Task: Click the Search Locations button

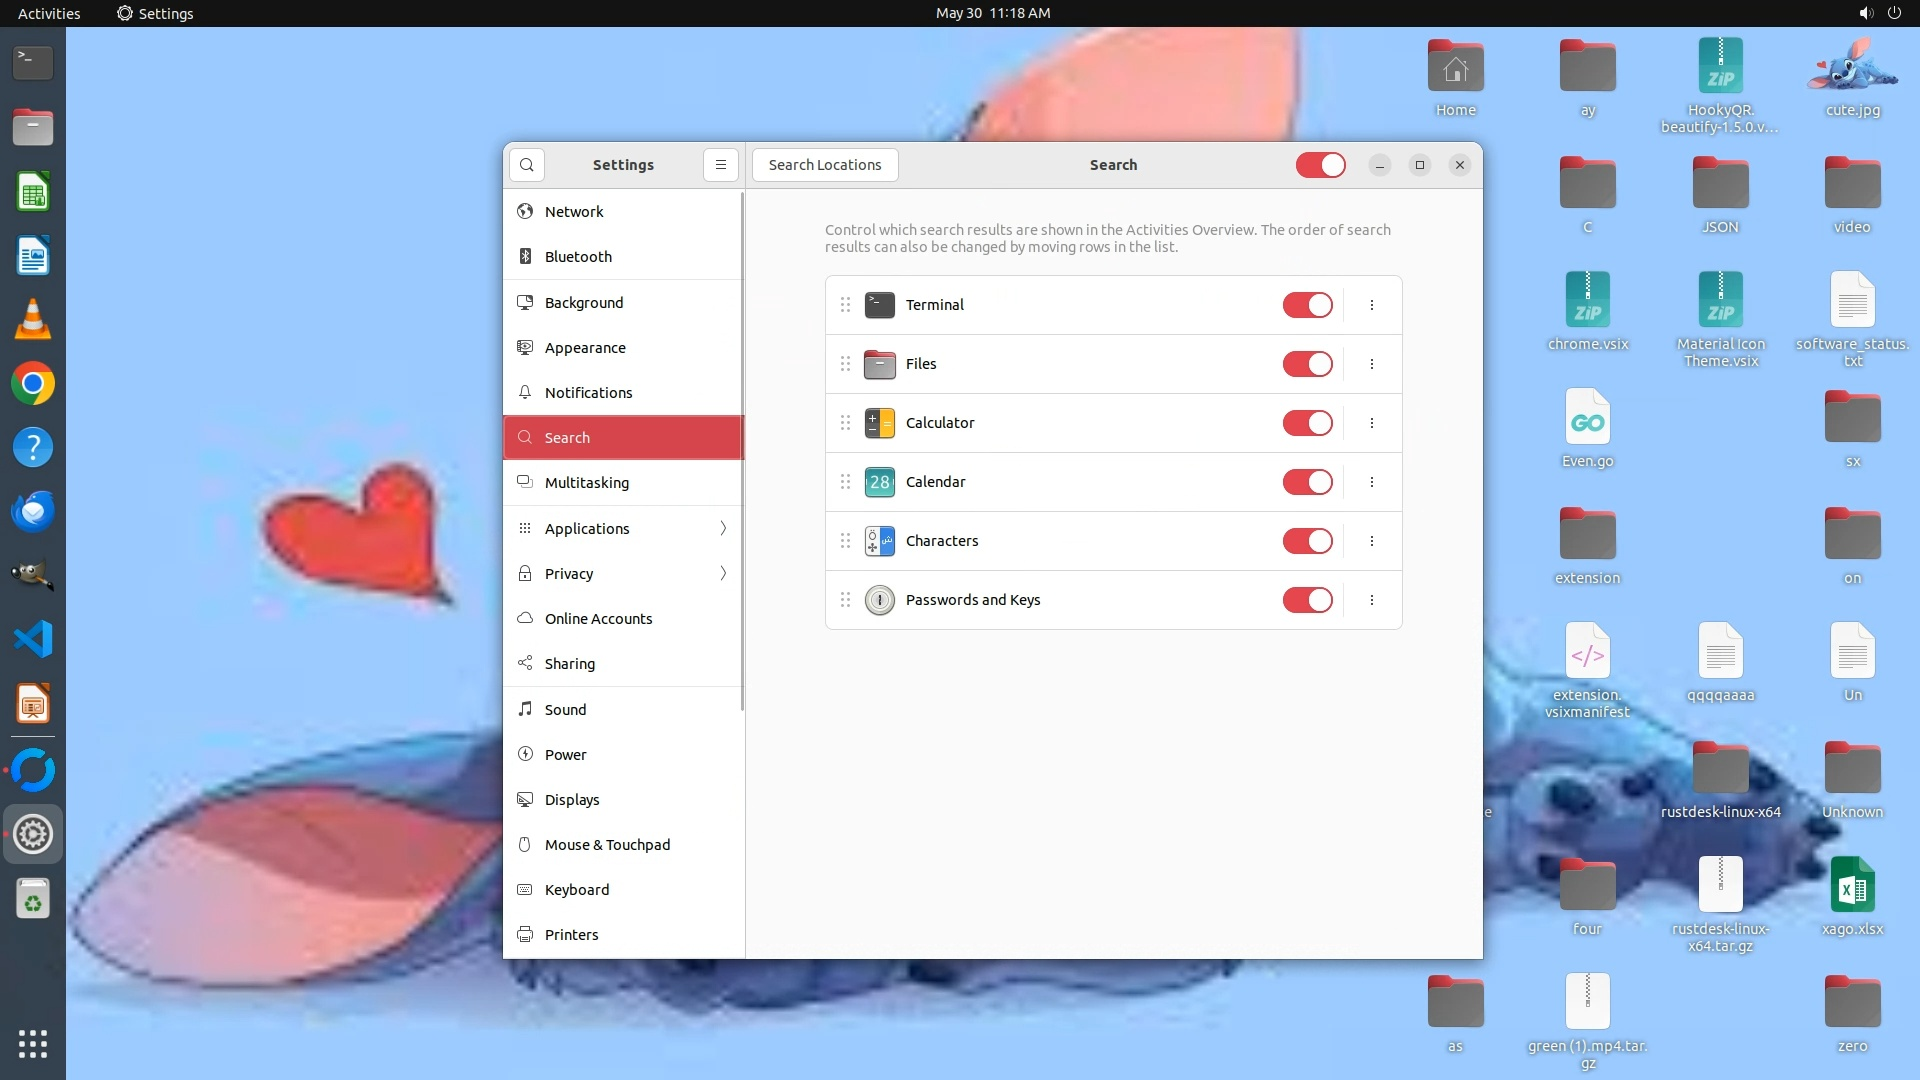Action: pos(825,165)
